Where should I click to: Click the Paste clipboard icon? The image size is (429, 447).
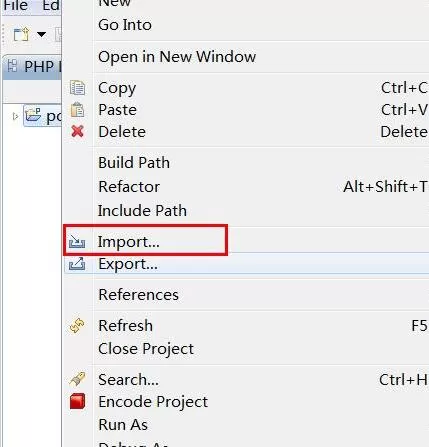click(77, 110)
